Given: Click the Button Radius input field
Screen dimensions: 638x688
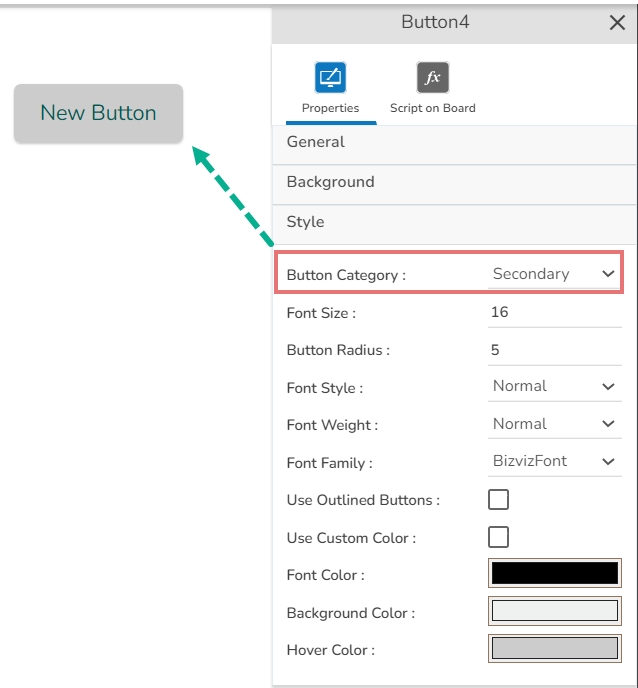Looking at the screenshot, I should coord(554,350).
